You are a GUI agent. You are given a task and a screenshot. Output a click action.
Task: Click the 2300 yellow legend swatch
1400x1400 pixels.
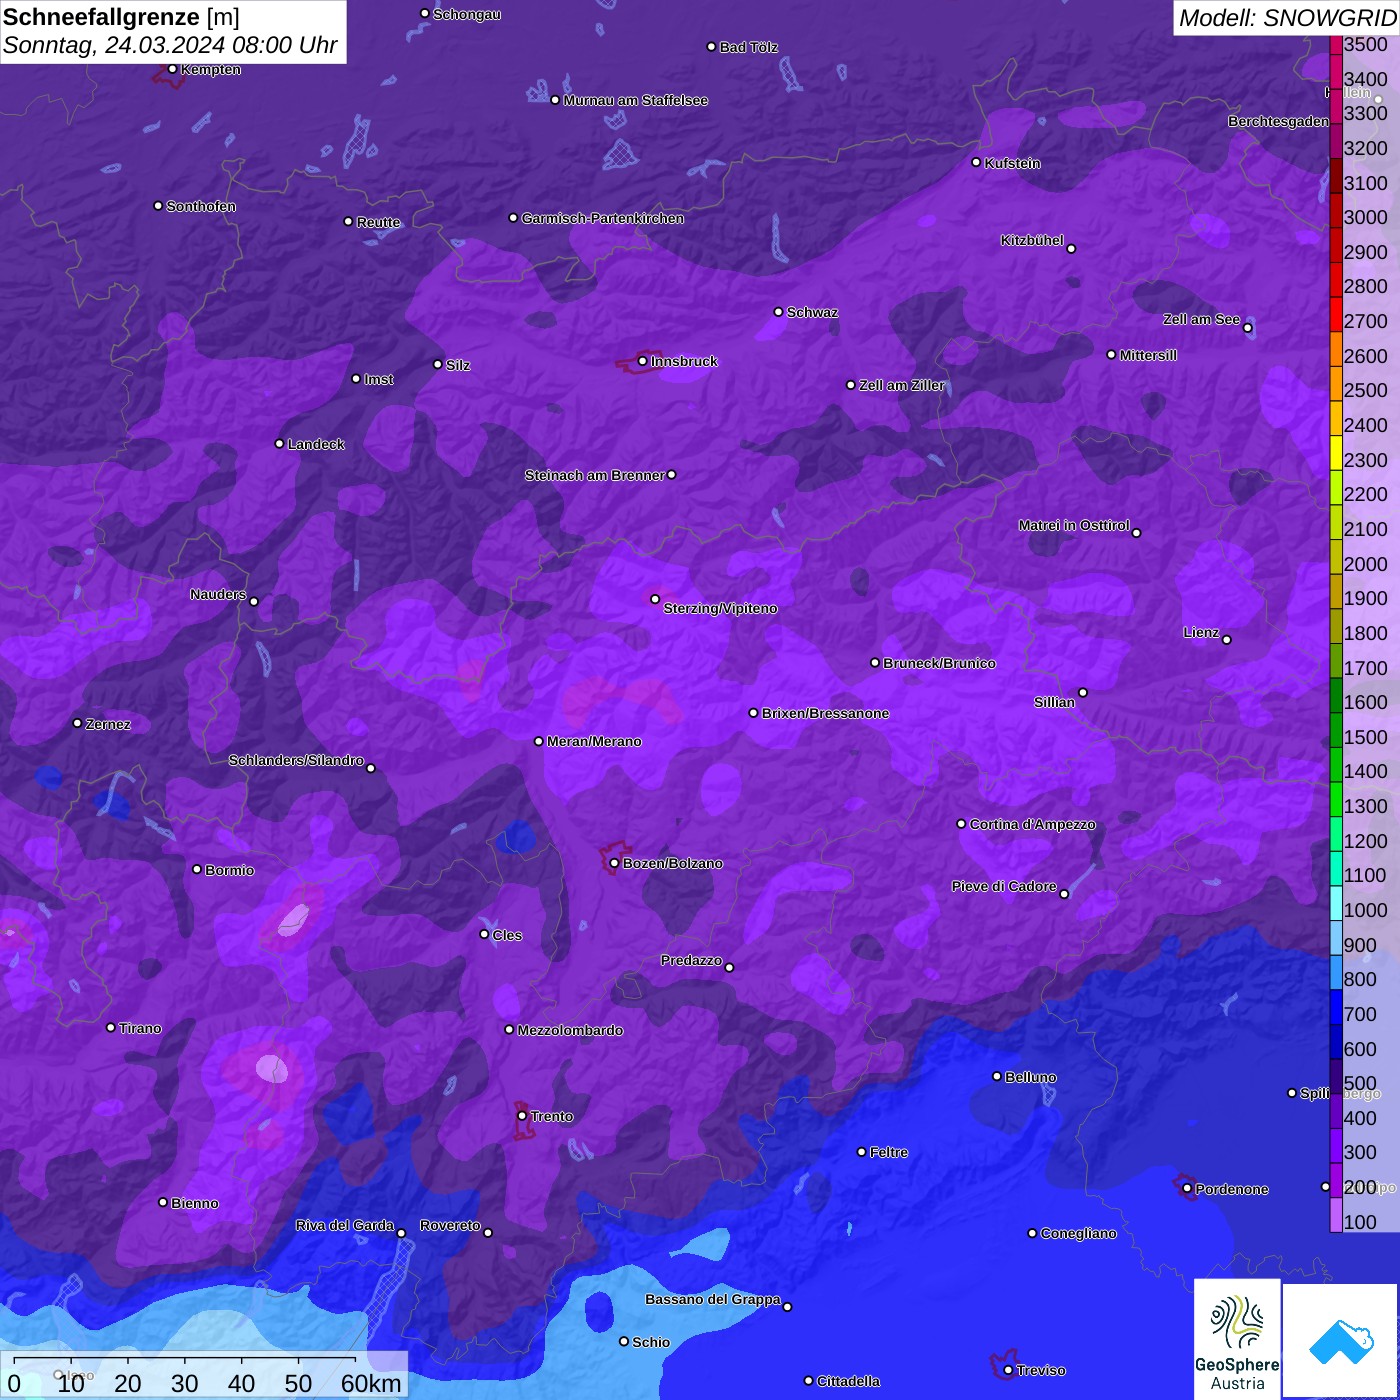pos(1336,452)
